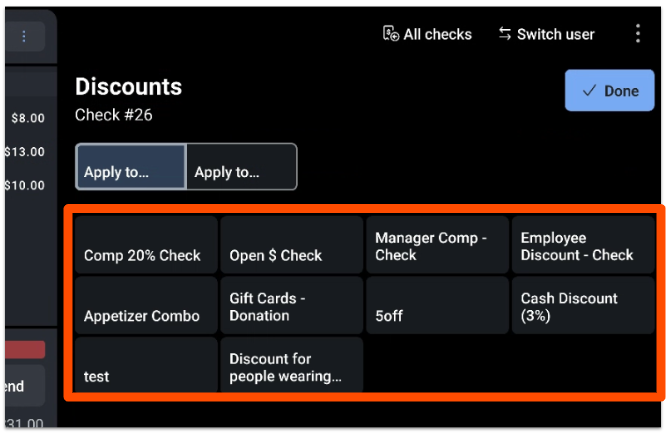Apply Employee Discount - Check

click(x=582, y=245)
